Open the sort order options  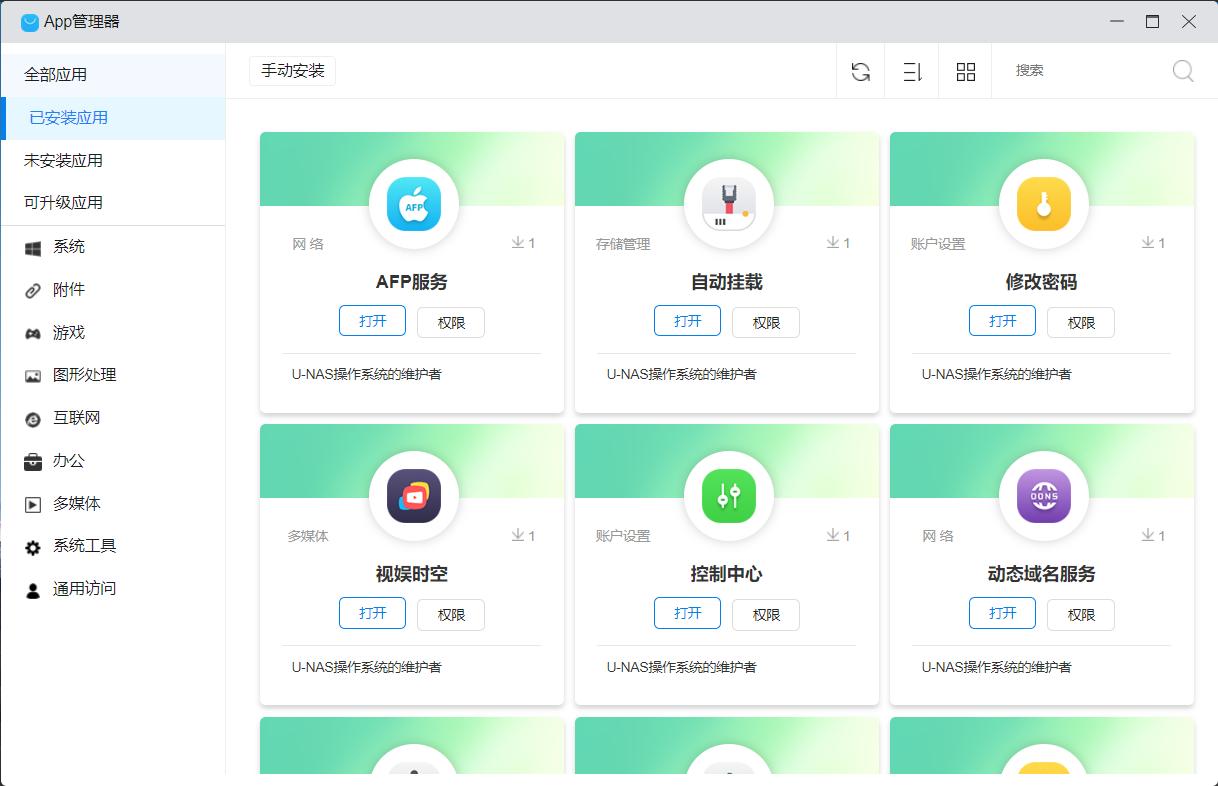click(x=912, y=71)
